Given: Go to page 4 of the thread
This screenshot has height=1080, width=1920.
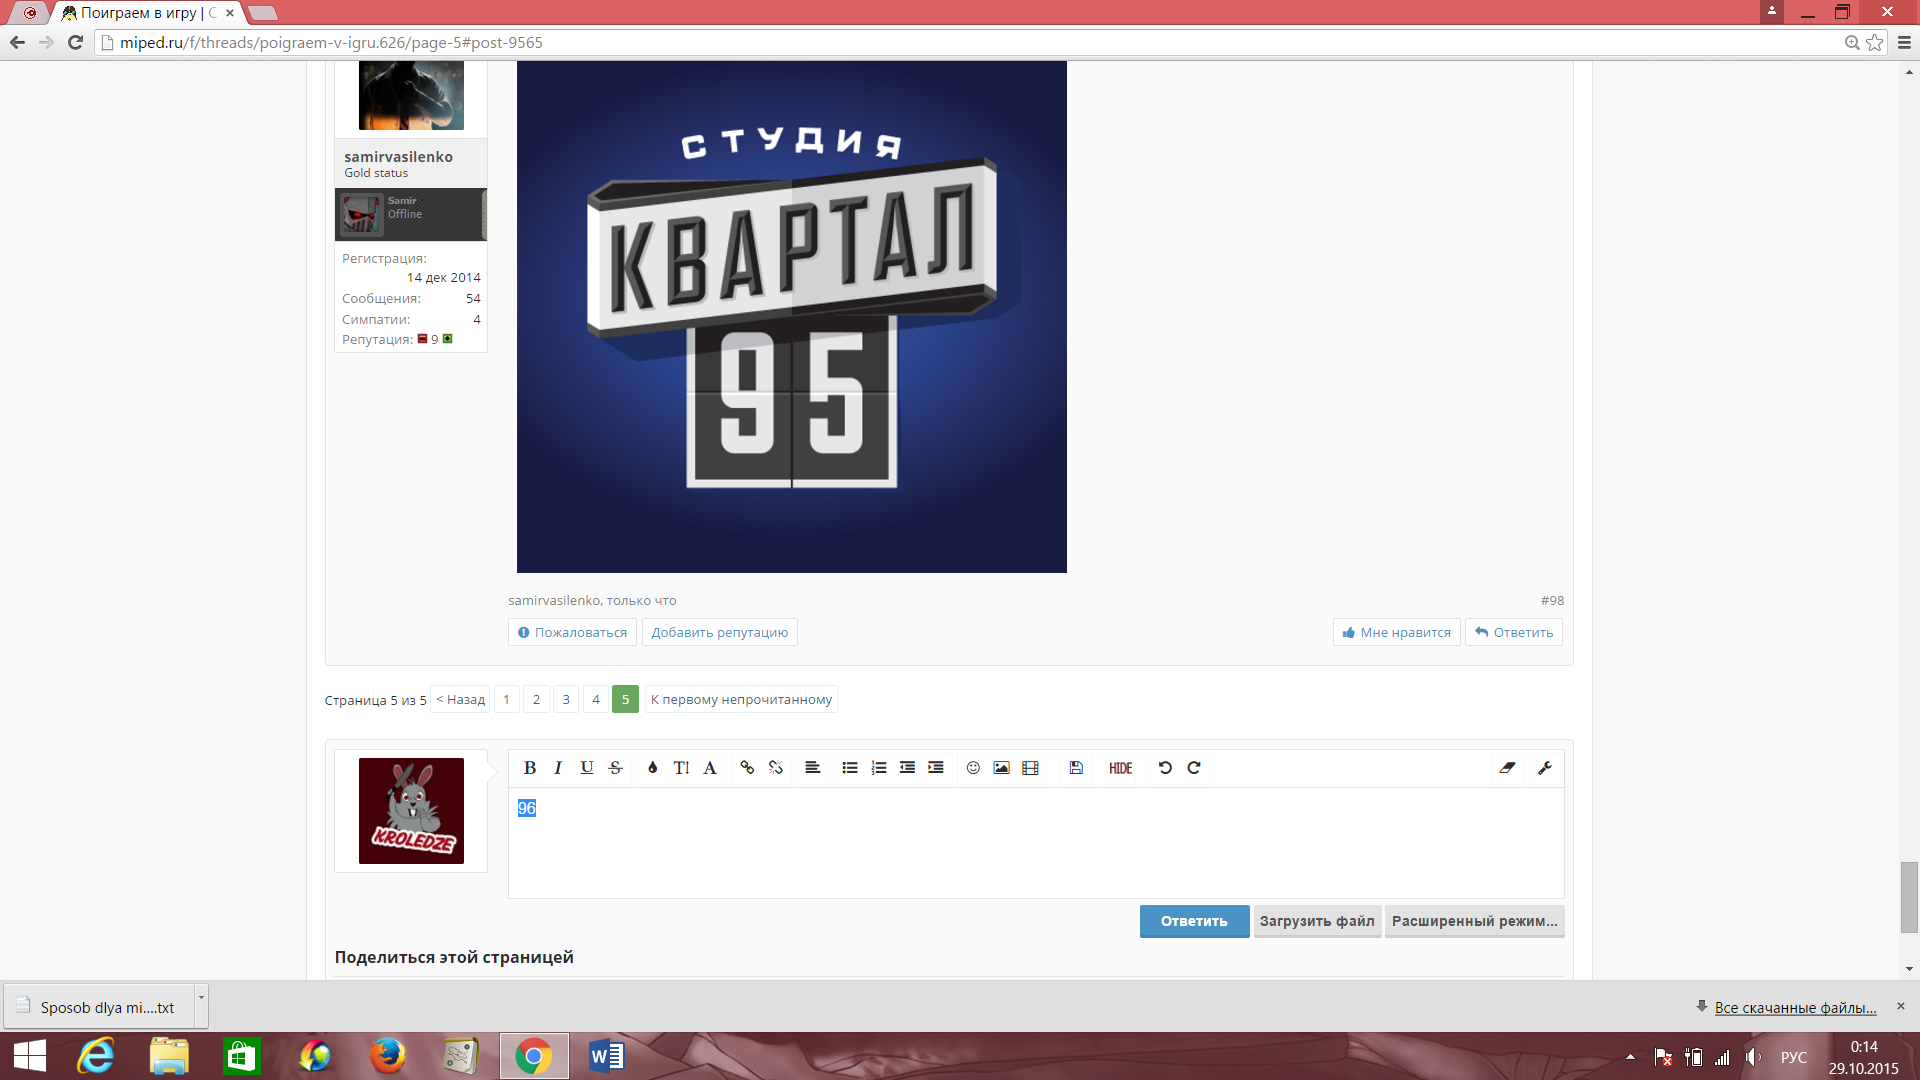Looking at the screenshot, I should 596,699.
